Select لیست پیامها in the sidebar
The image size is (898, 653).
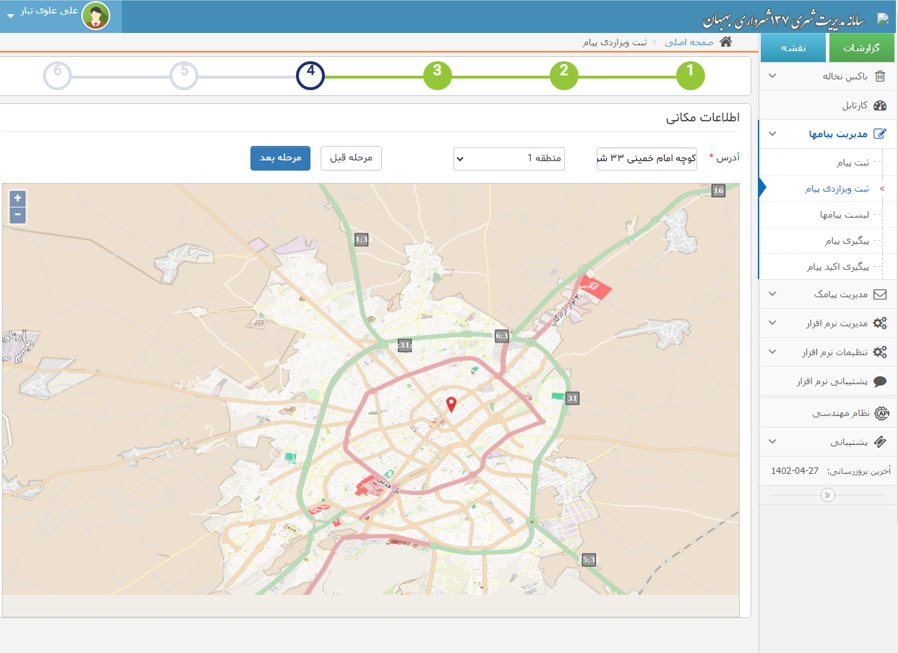(x=844, y=215)
